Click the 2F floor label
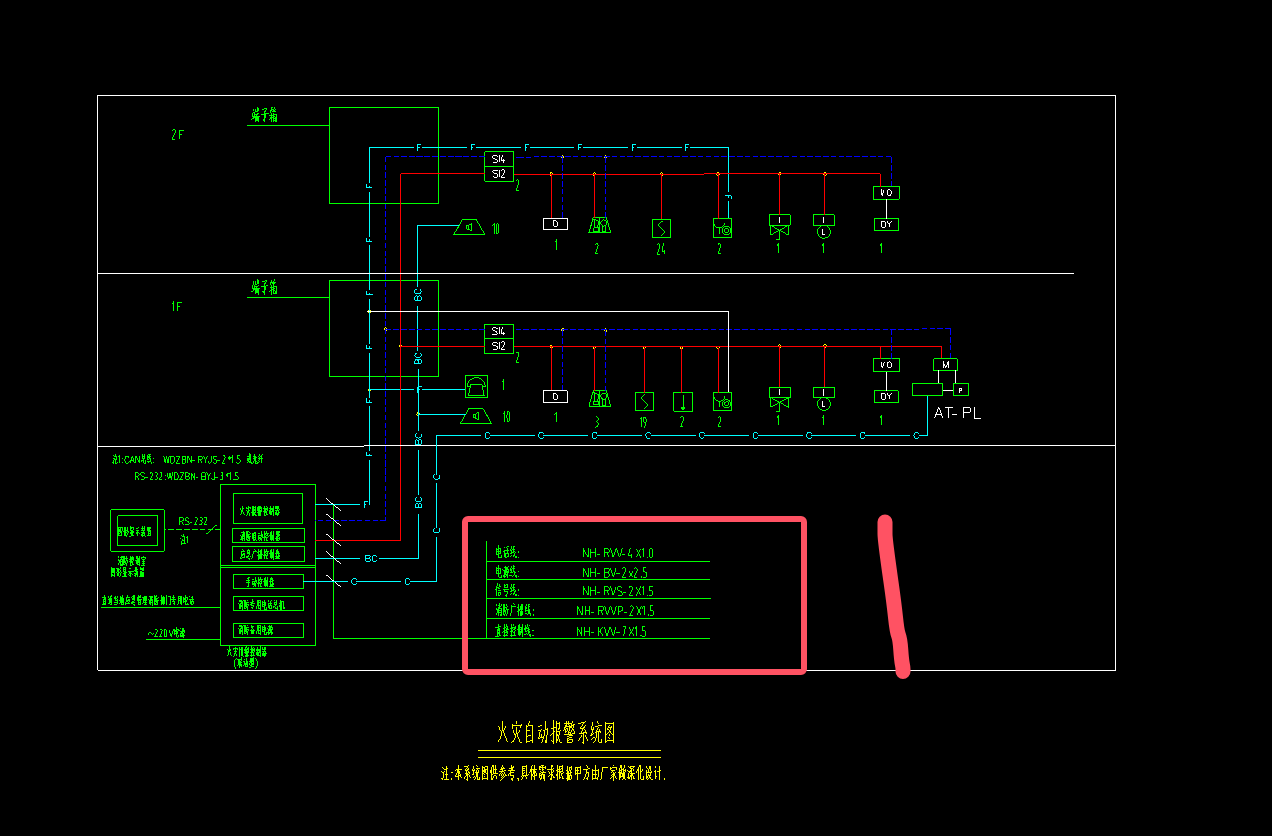 tap(177, 134)
